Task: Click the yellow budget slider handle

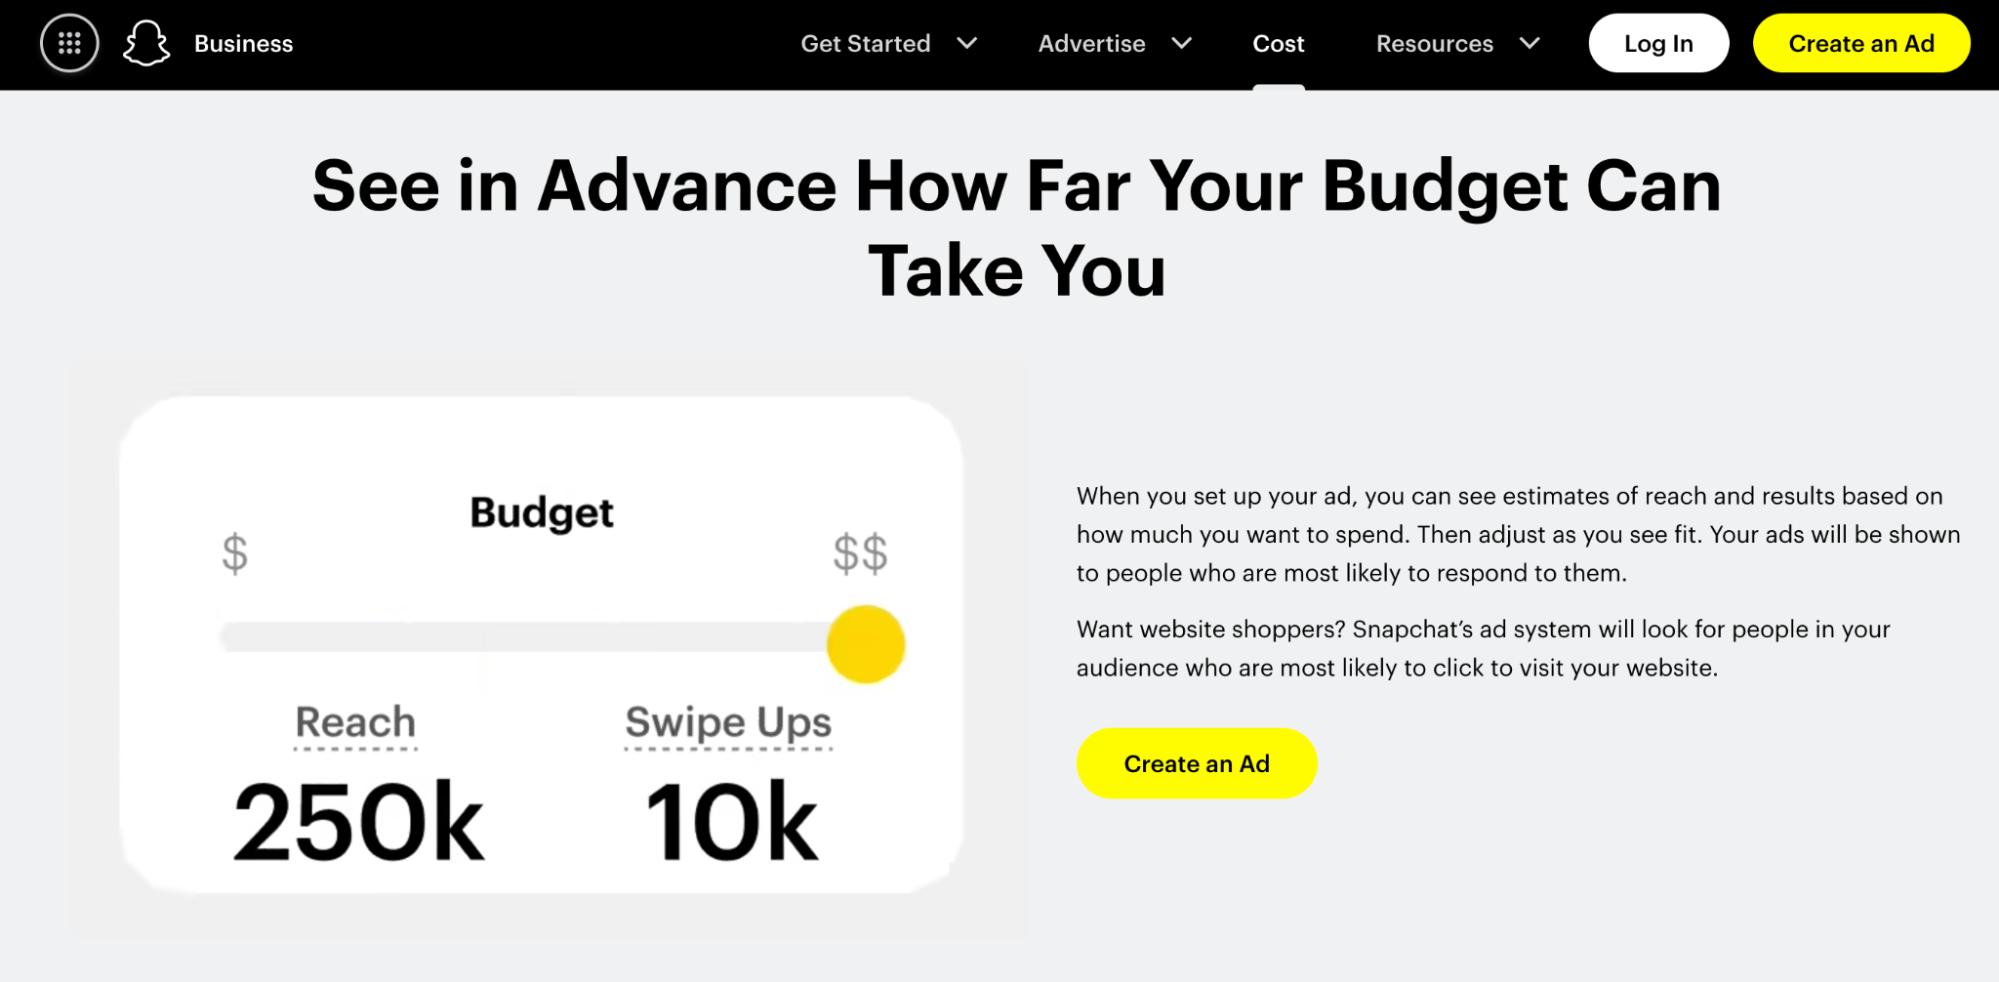Action: 866,644
